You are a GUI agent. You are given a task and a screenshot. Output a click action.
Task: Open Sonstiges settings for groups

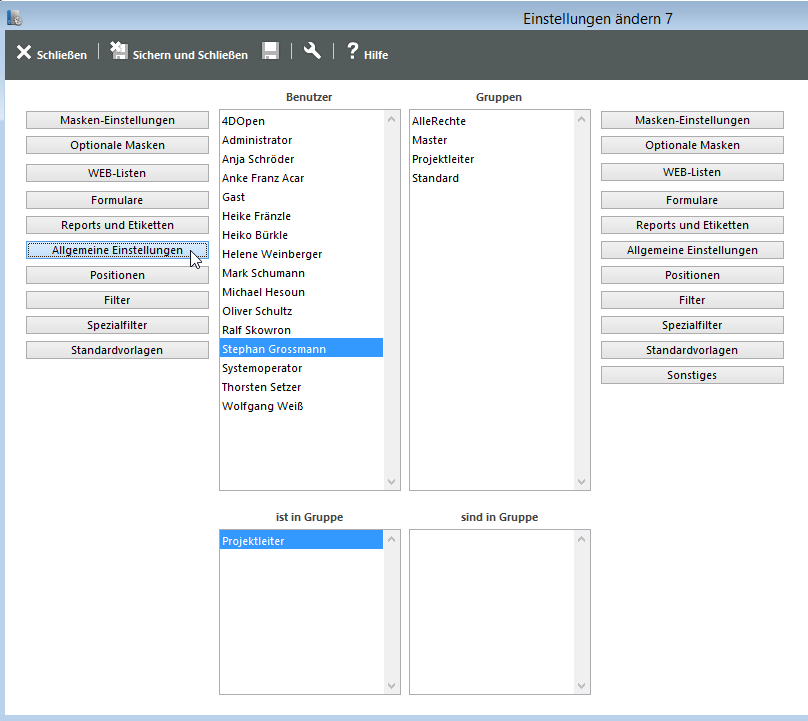coord(692,375)
